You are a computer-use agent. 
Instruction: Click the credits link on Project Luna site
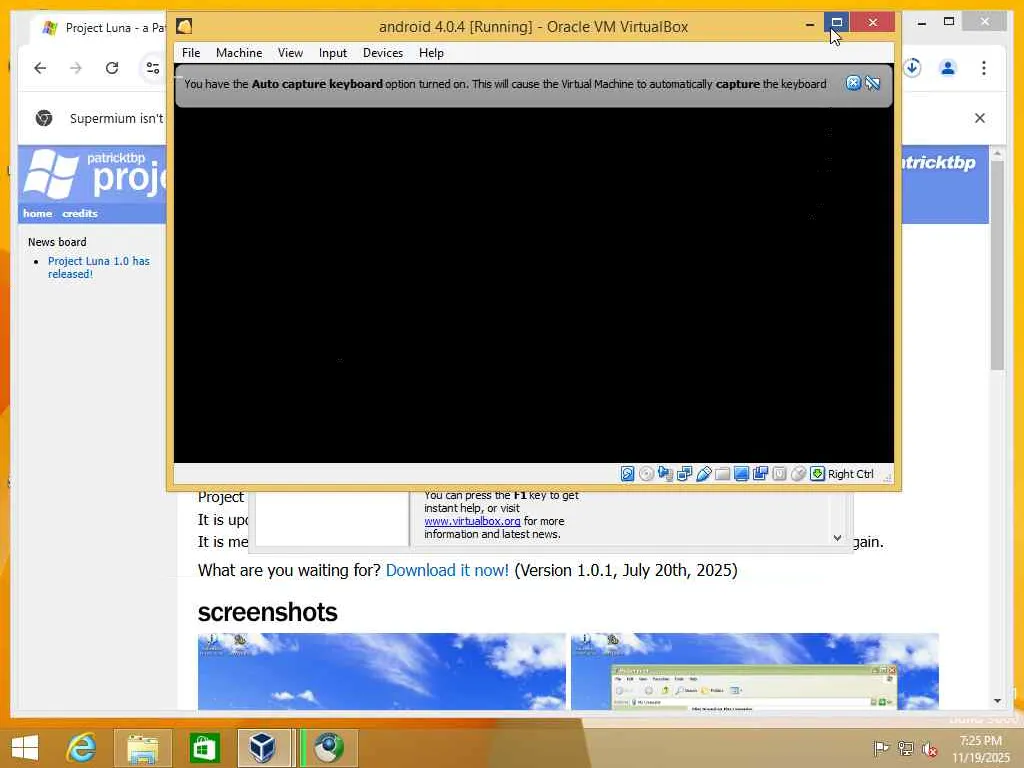tap(80, 214)
